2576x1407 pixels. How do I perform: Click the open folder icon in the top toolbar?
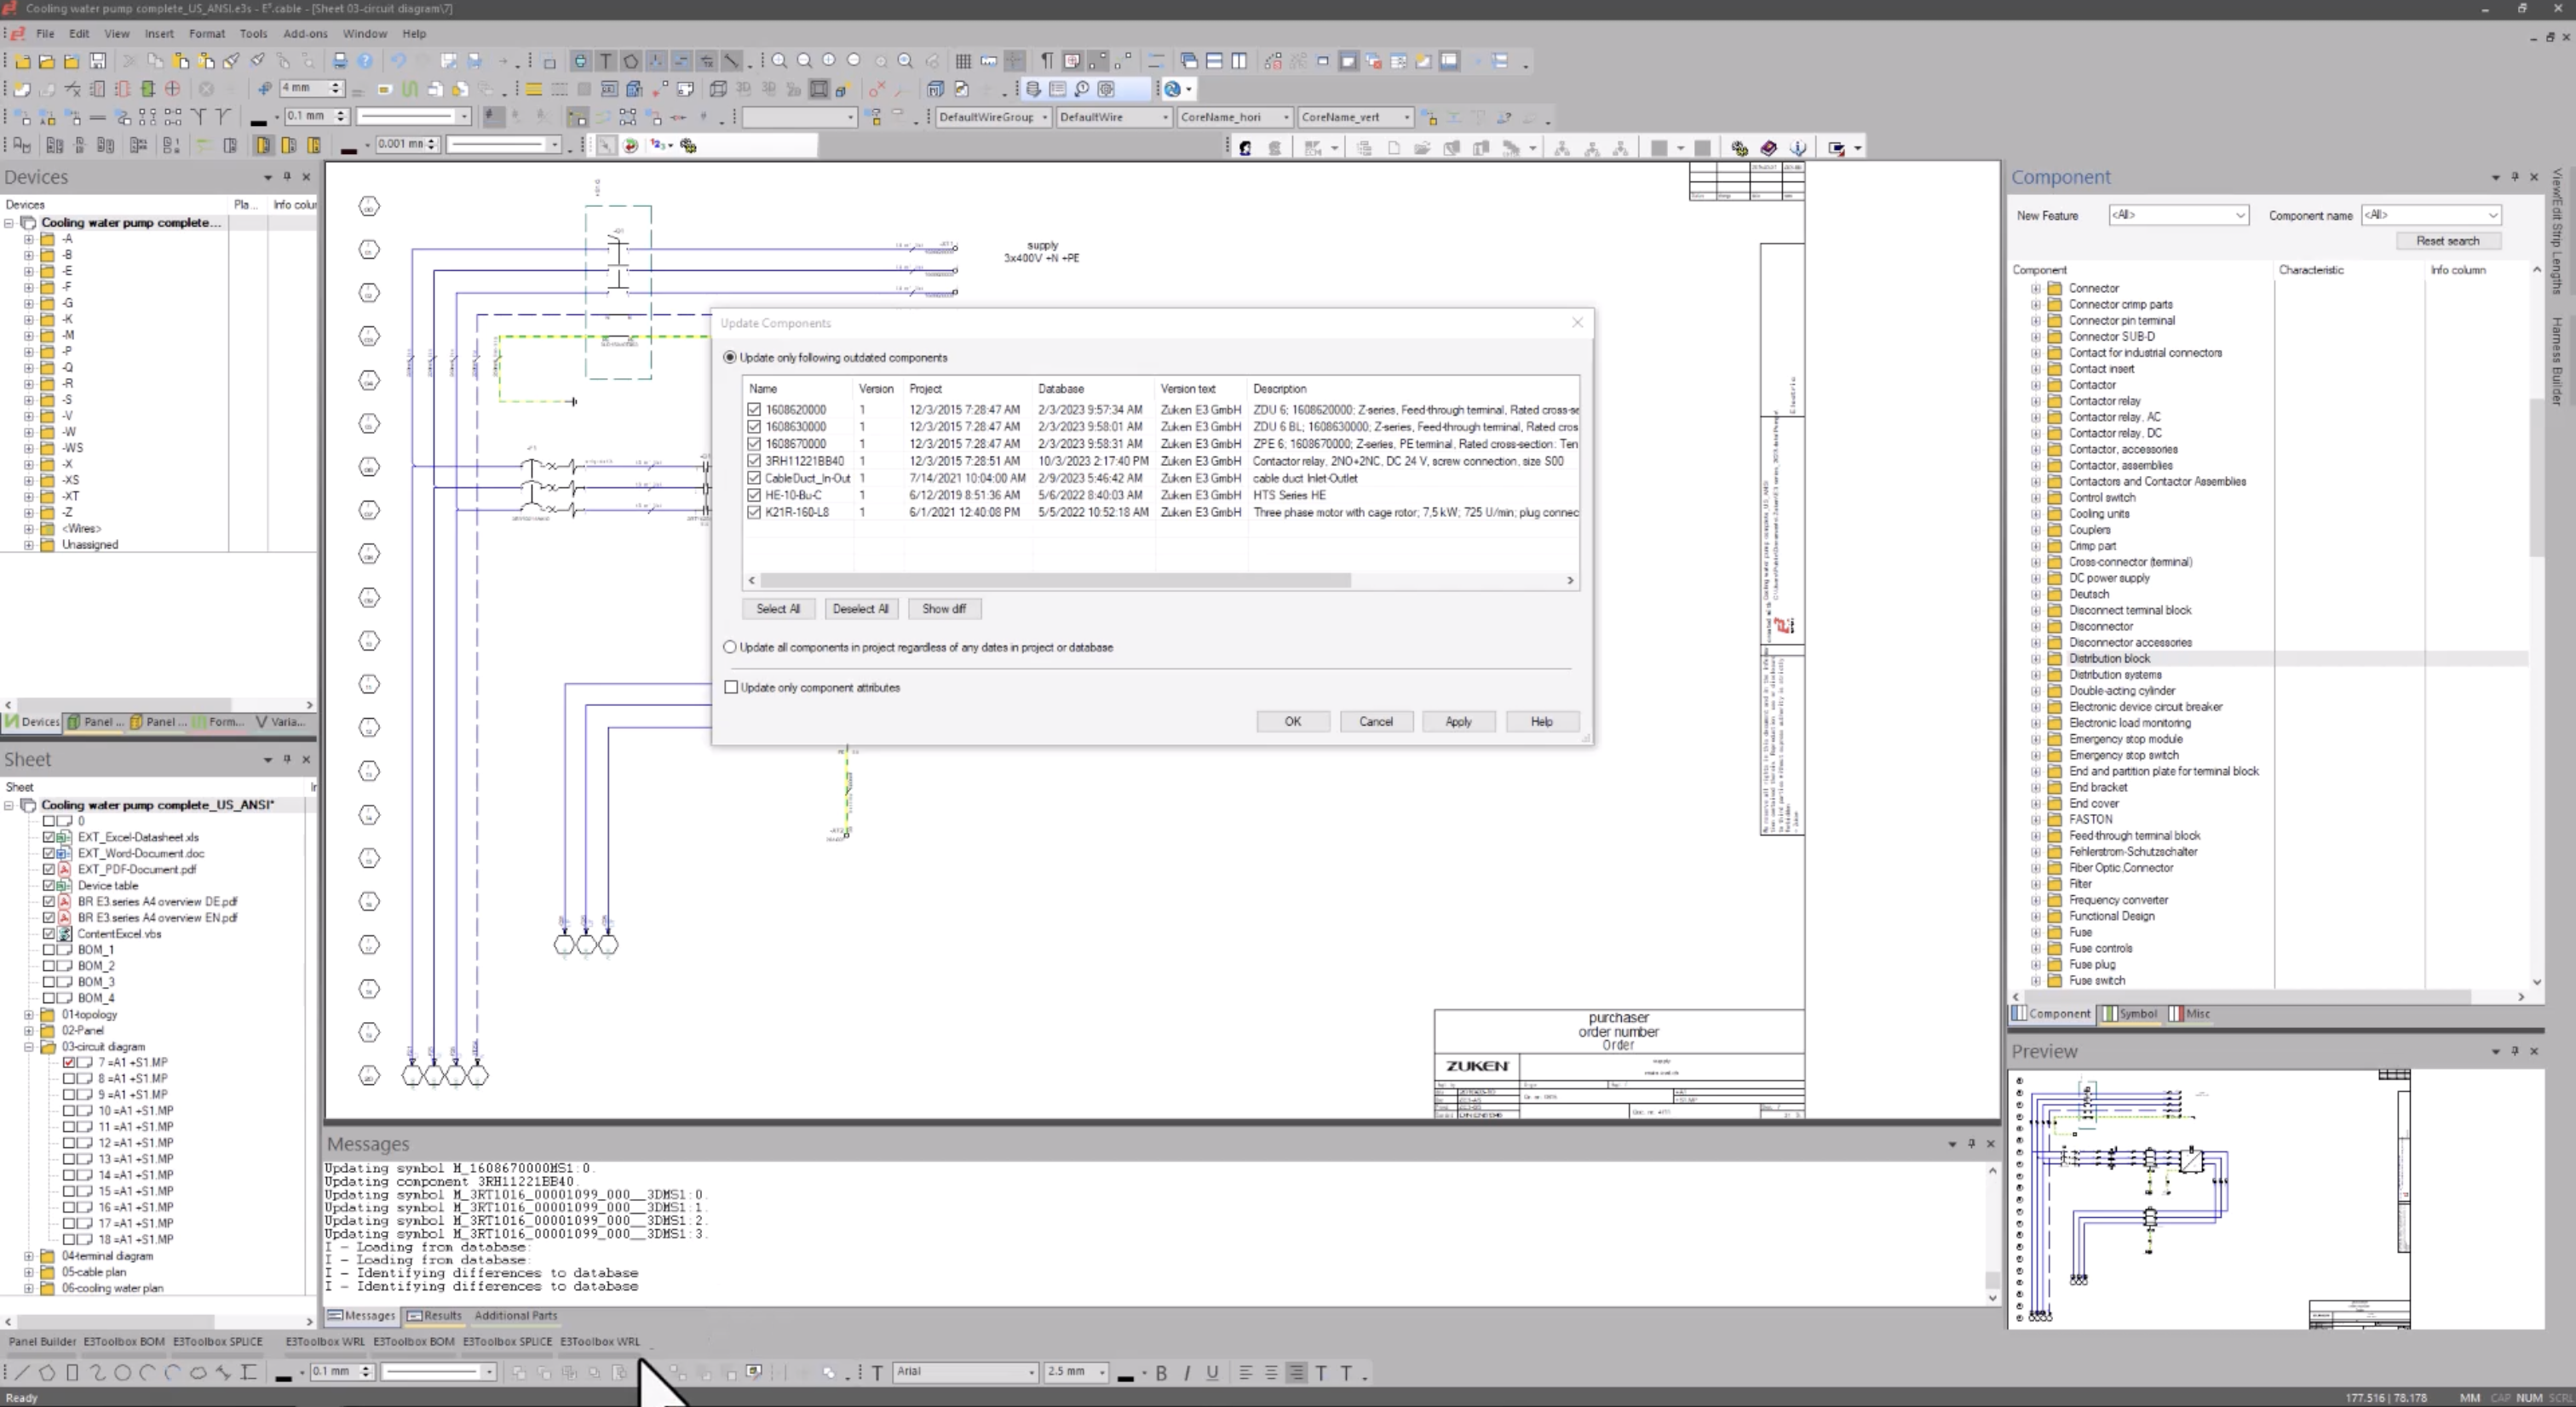(47, 61)
